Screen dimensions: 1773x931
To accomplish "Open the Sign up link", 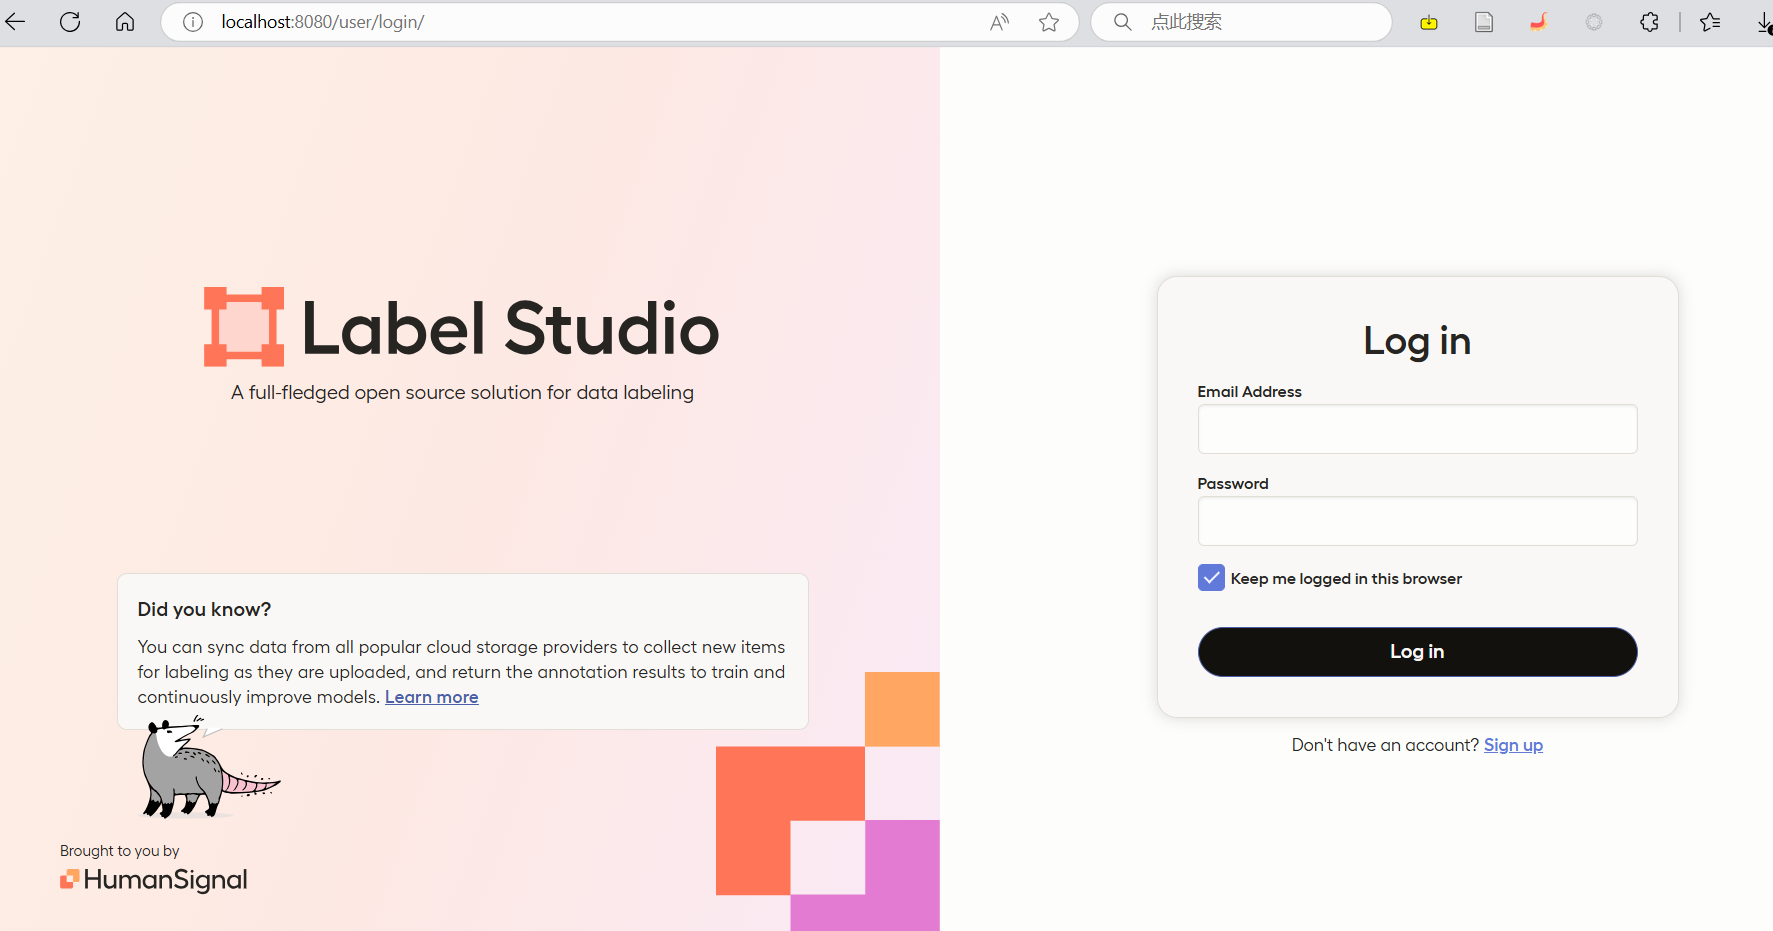I will click(x=1513, y=745).
